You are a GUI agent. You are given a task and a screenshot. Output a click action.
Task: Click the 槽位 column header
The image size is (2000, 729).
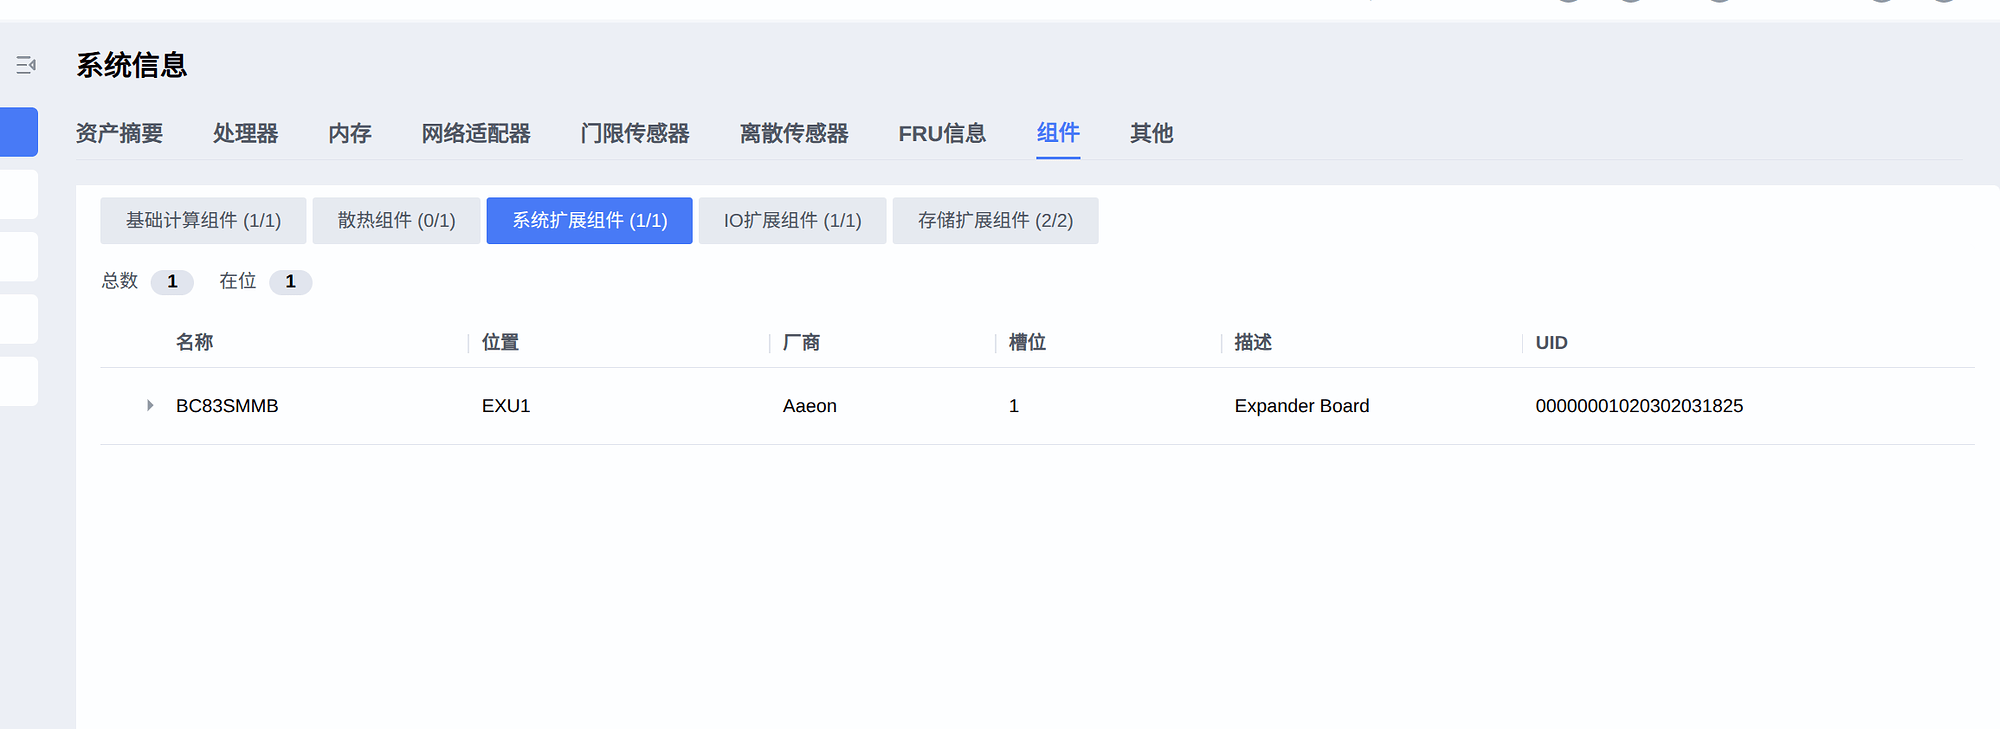(x=1027, y=342)
